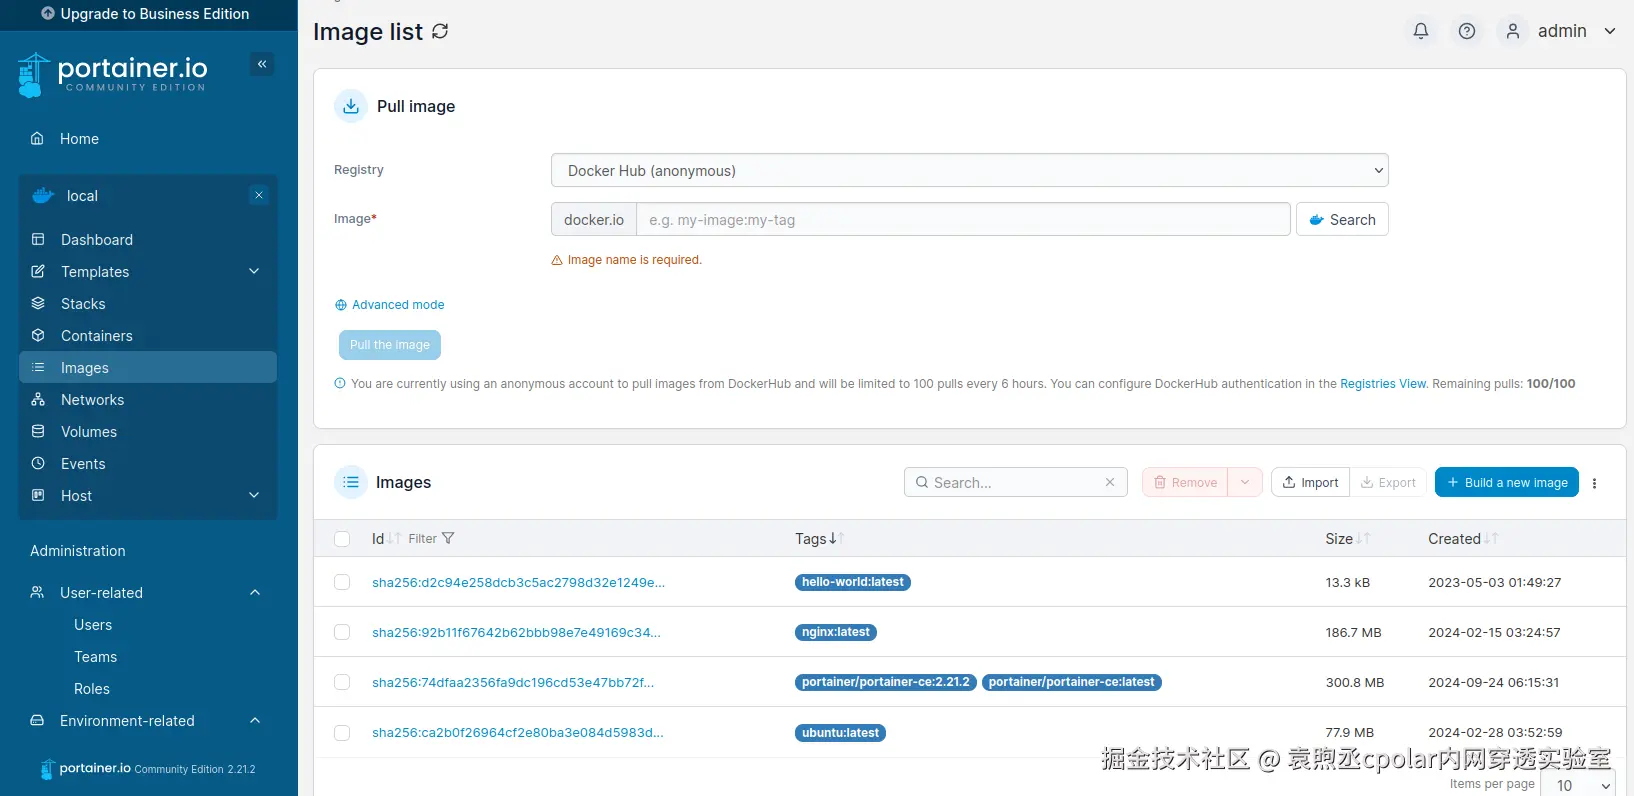Viewport: 1634px width, 796px height.
Task: Check the ubuntu:latest image row
Action: pyautogui.click(x=342, y=733)
